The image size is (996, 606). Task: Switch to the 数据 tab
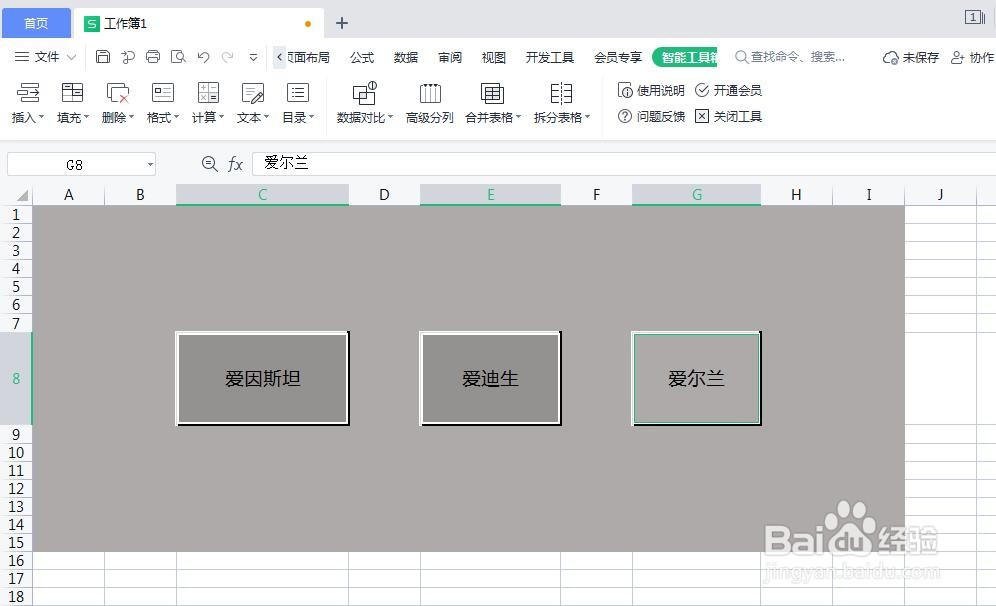pyautogui.click(x=406, y=58)
